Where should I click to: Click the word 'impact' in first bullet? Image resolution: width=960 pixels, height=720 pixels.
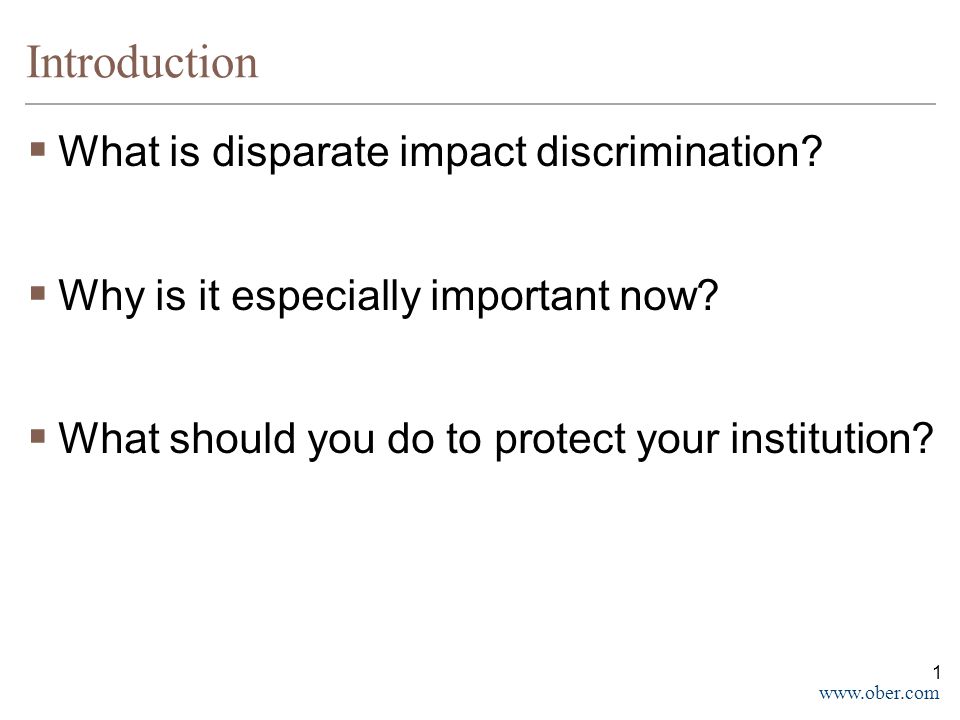[463, 153]
